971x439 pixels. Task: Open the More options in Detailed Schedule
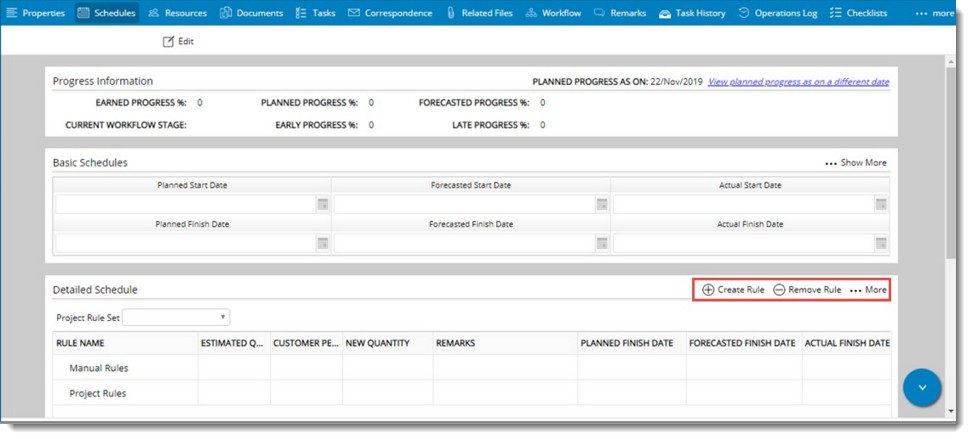(868, 290)
